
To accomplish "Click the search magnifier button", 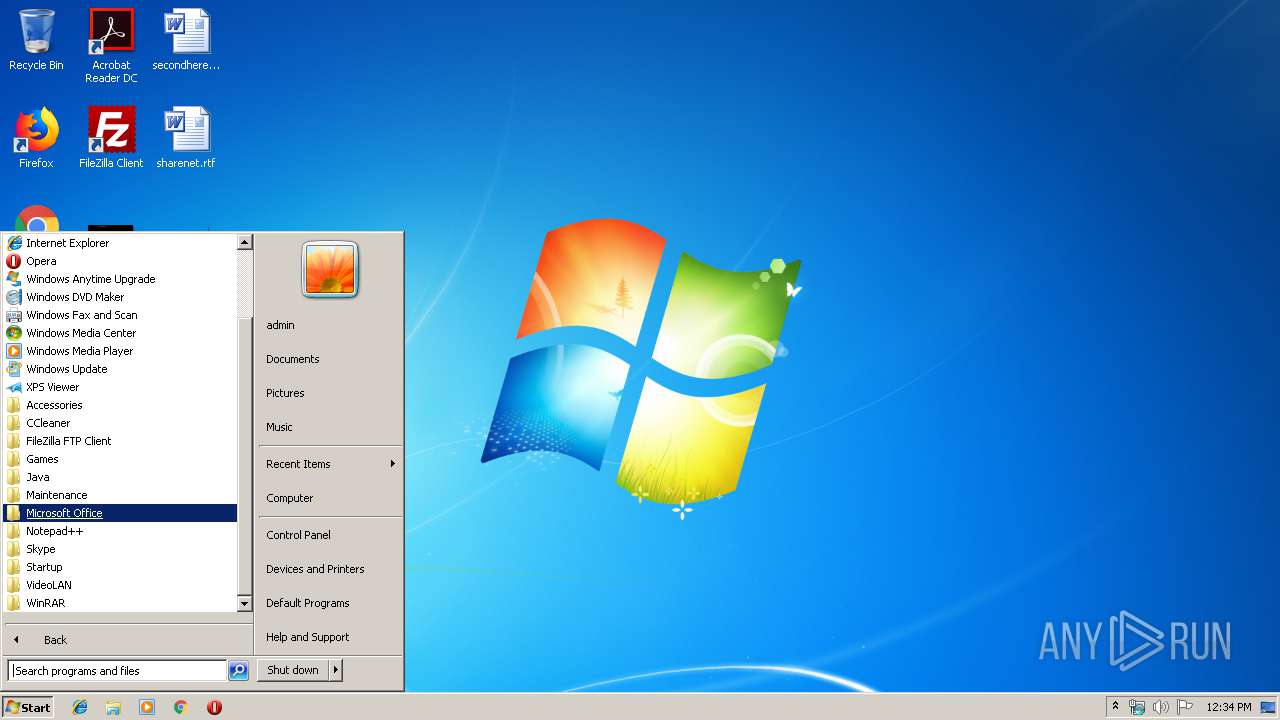I will [238, 671].
